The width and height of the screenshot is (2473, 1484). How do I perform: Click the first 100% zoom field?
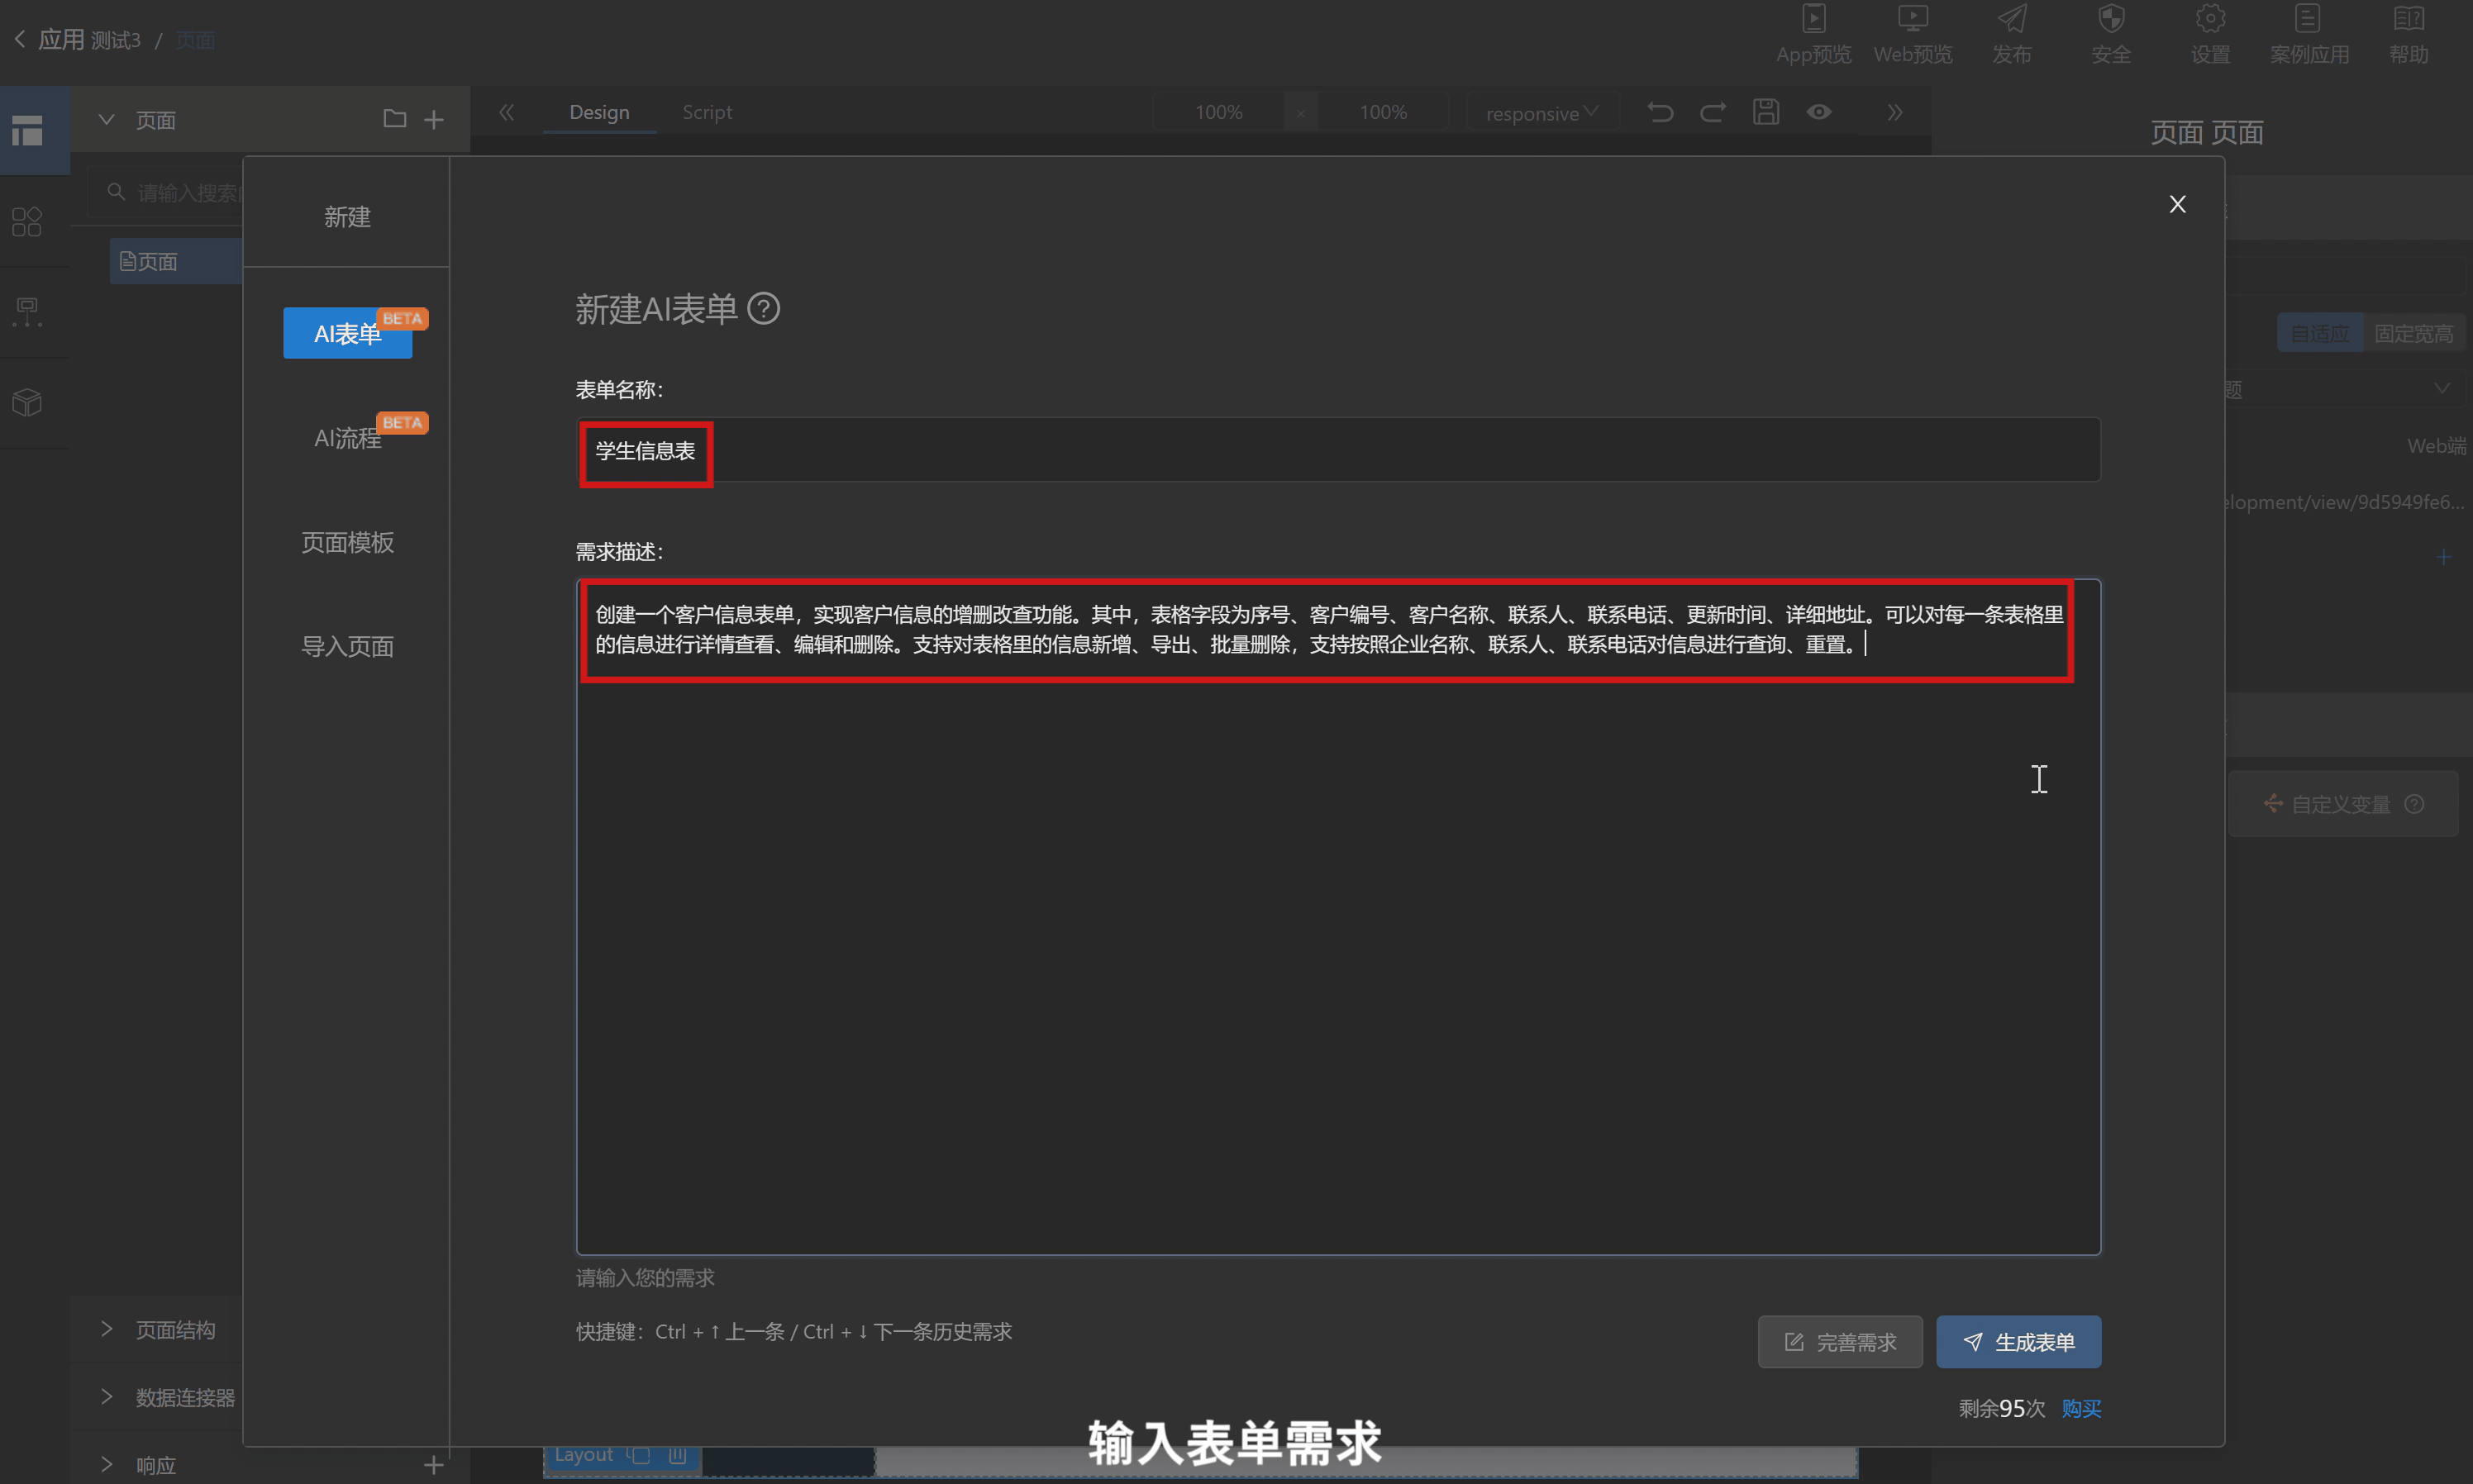(1218, 112)
